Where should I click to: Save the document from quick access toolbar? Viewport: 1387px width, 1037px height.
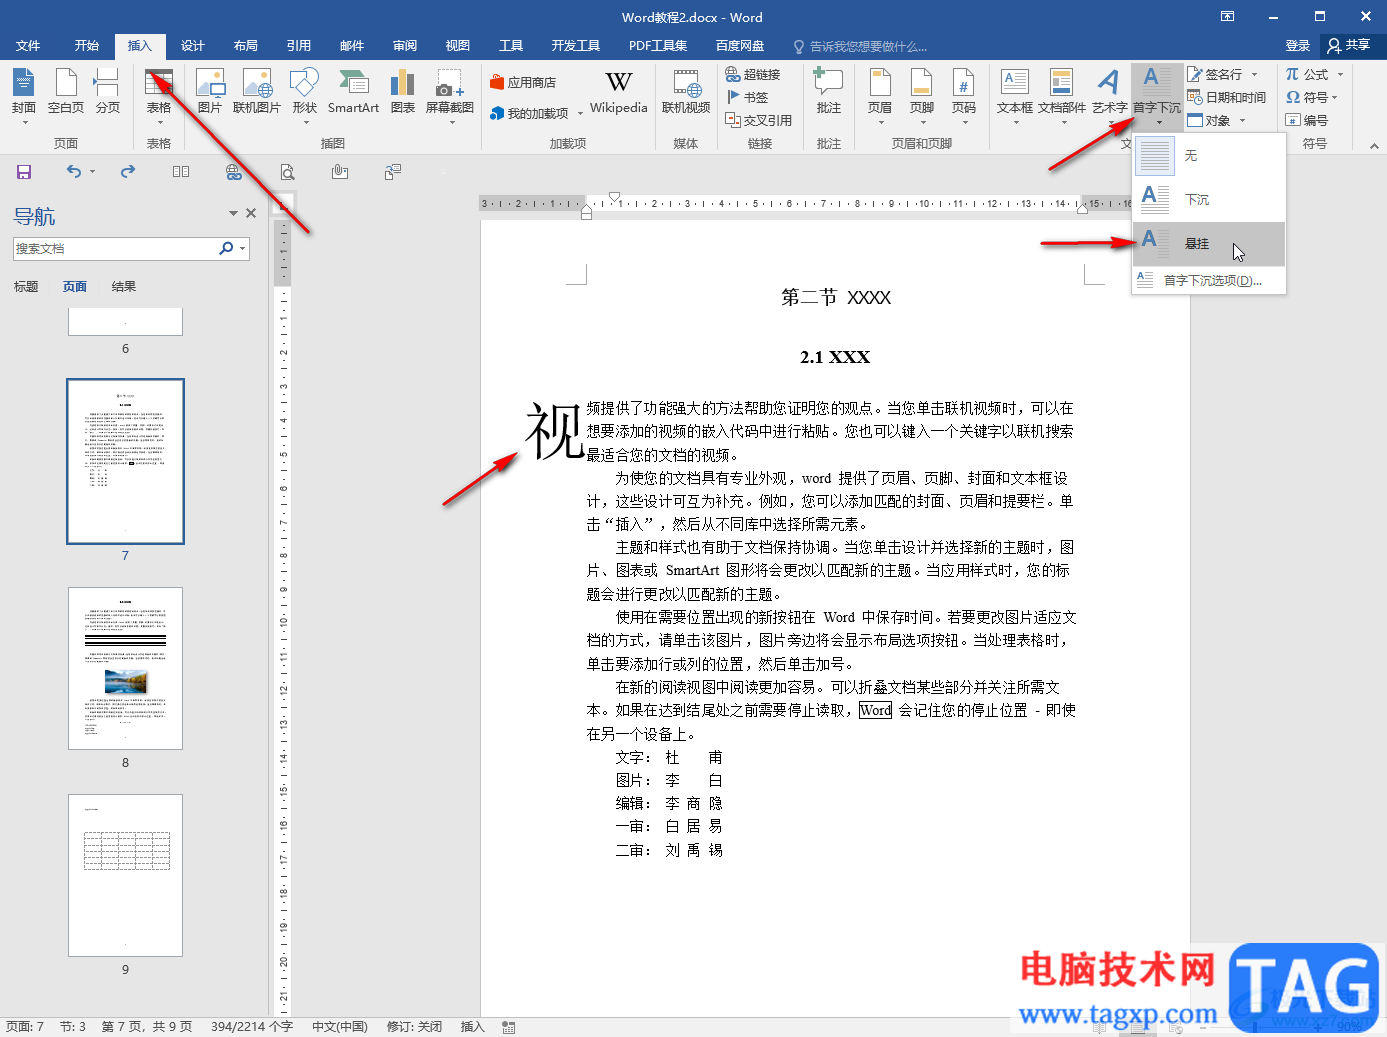[24, 172]
